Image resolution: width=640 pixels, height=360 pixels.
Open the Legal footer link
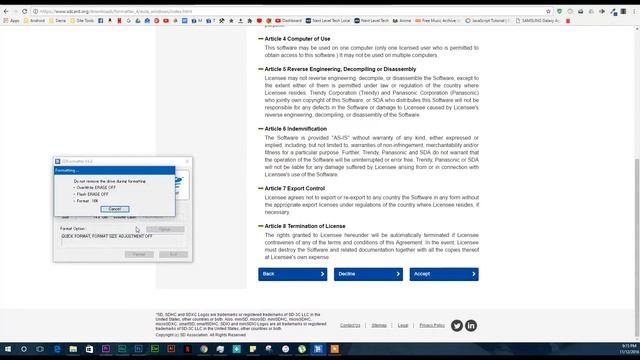pos(403,325)
